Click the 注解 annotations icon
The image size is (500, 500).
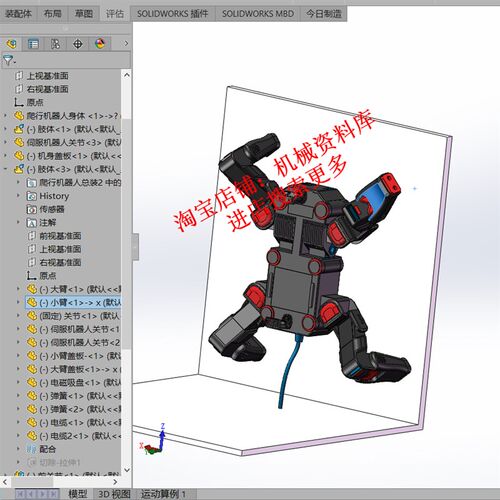click(31, 222)
